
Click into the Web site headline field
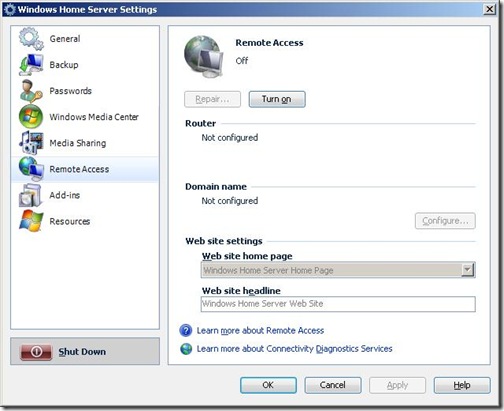(338, 304)
